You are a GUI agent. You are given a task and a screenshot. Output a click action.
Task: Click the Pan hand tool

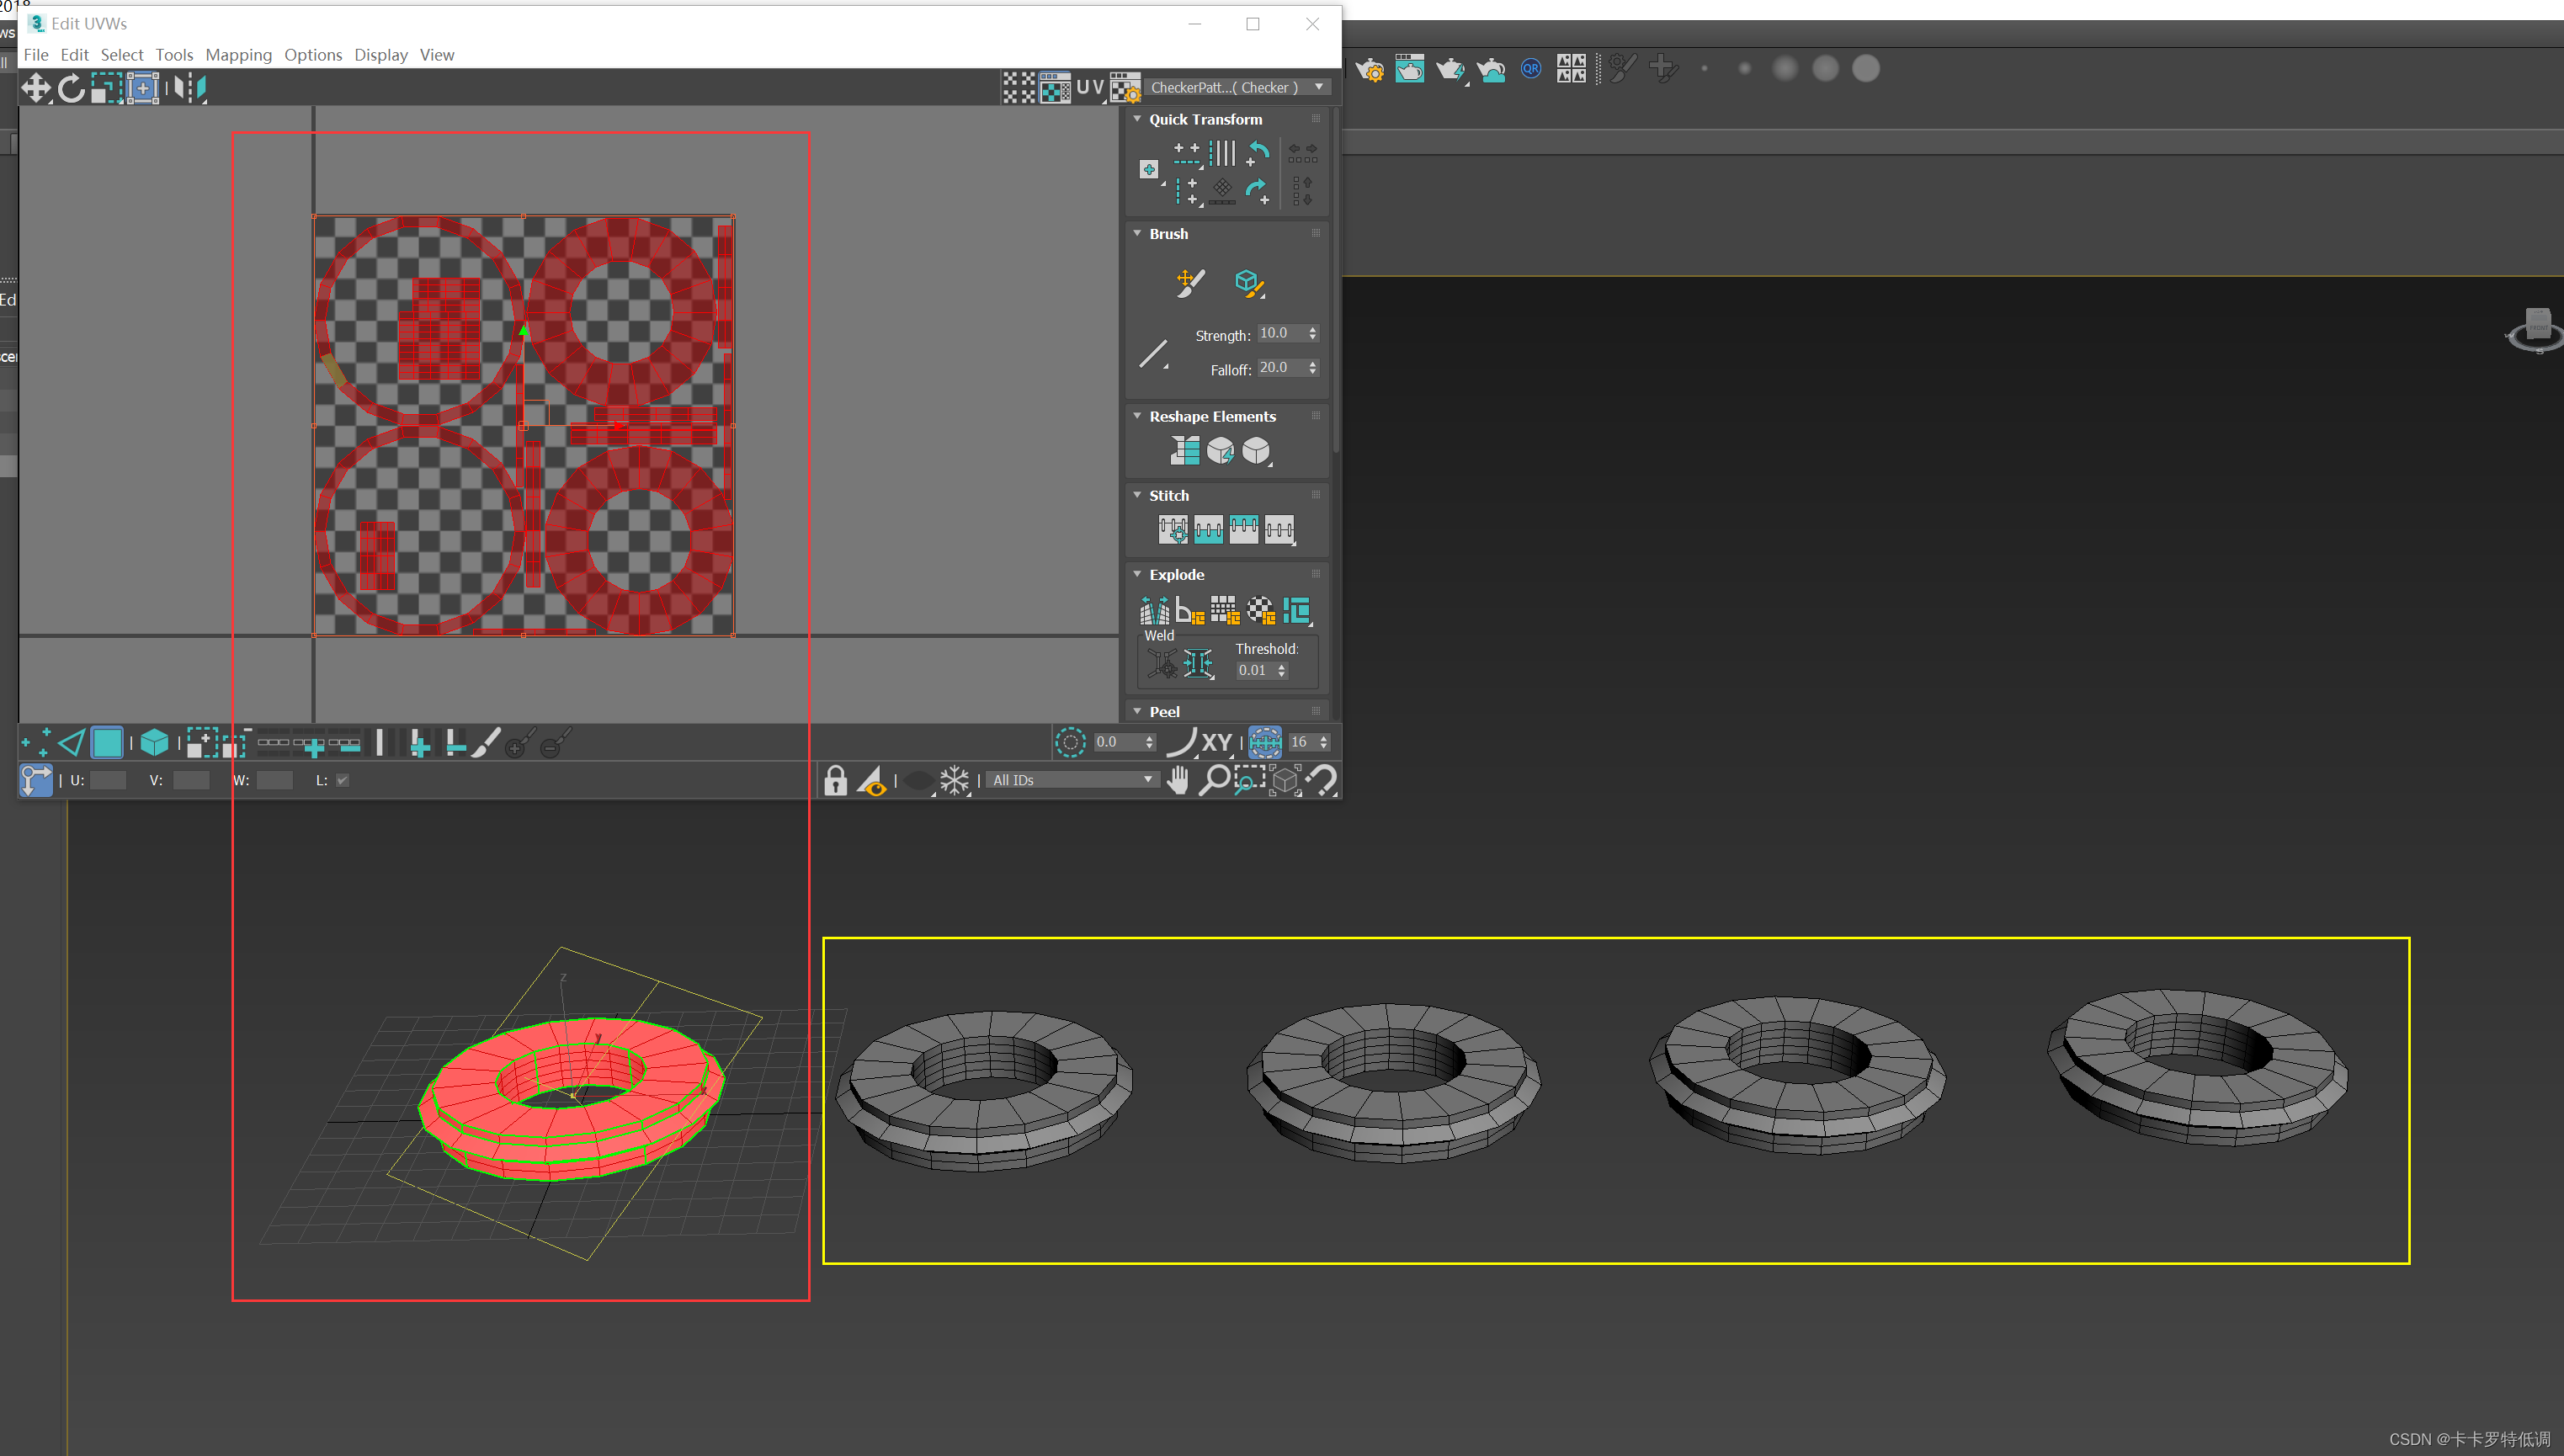1178,780
